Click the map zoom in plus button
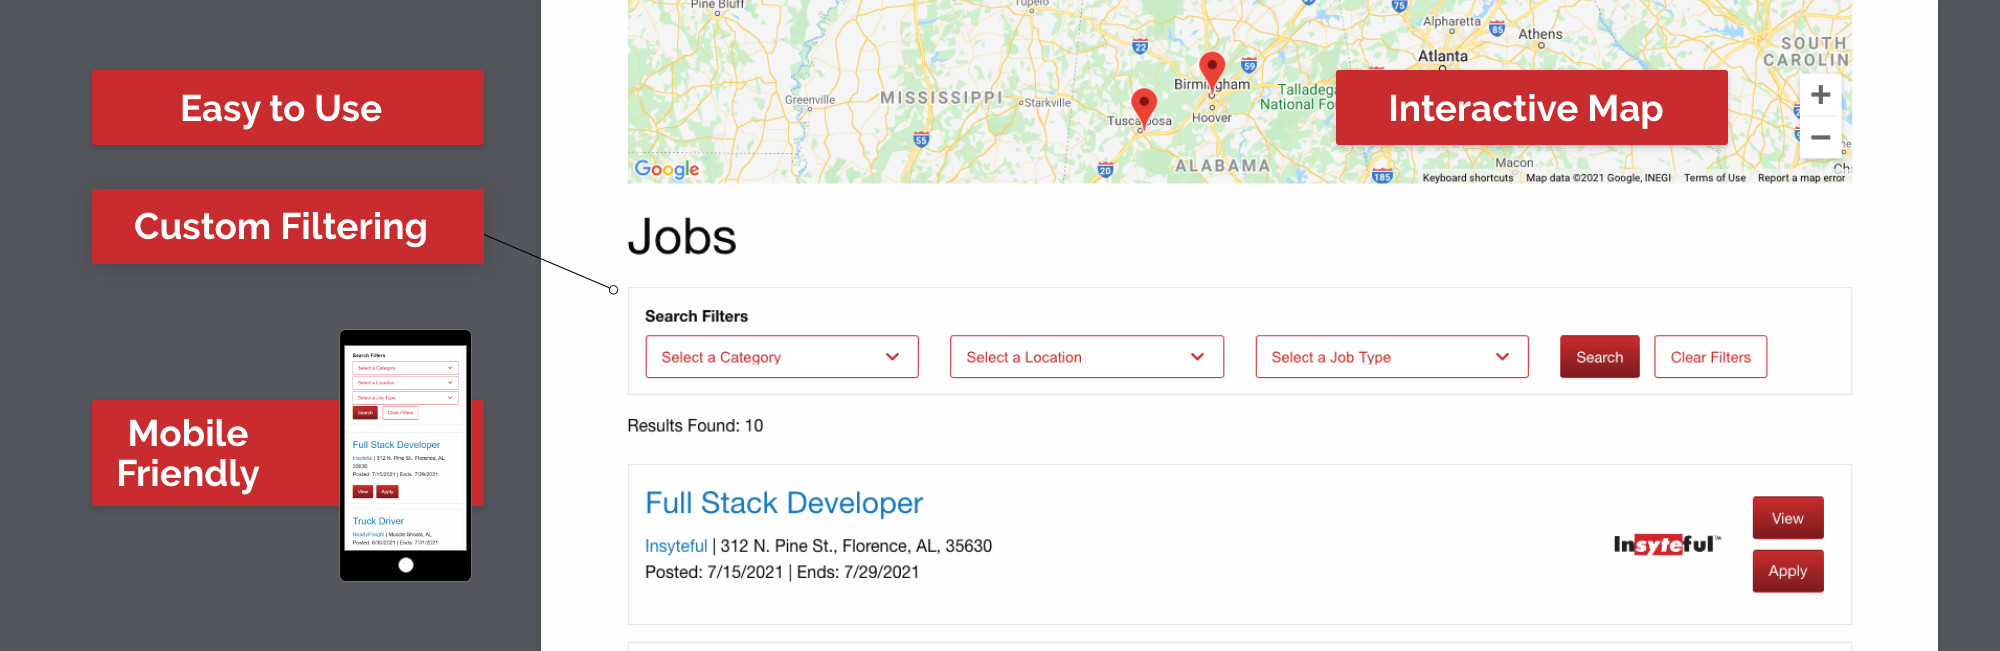Viewport: 2000px width, 651px height. 1820,95
